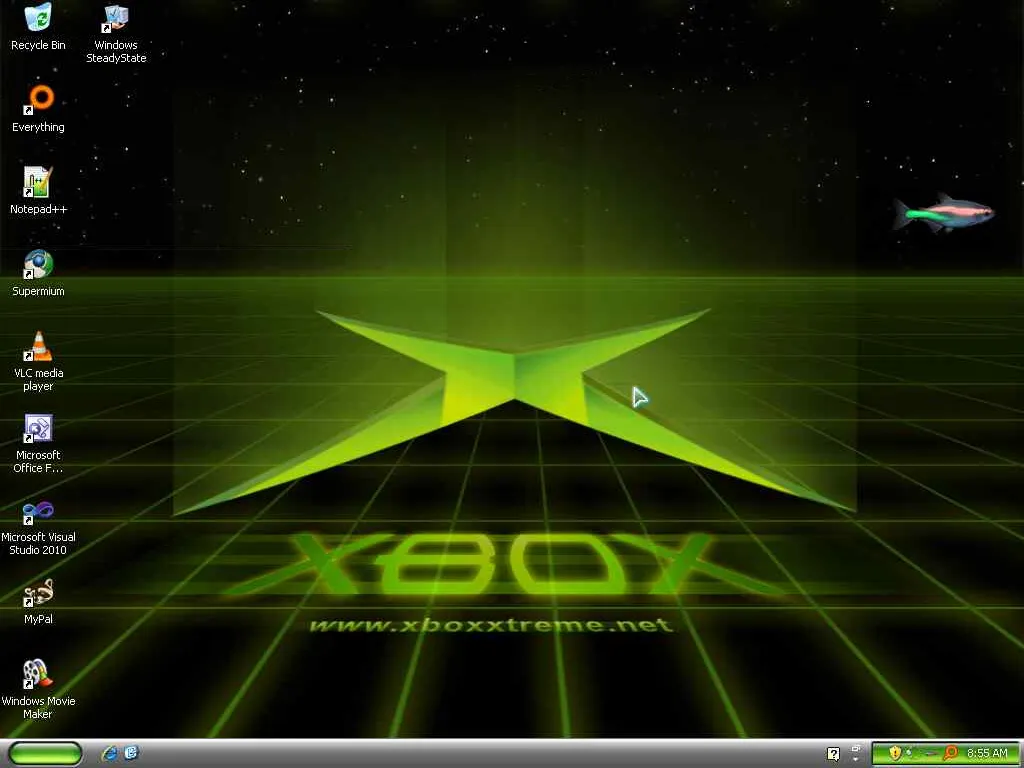Select the Supermium browser shortcut
The width and height of the screenshot is (1024, 768).
tap(38, 274)
